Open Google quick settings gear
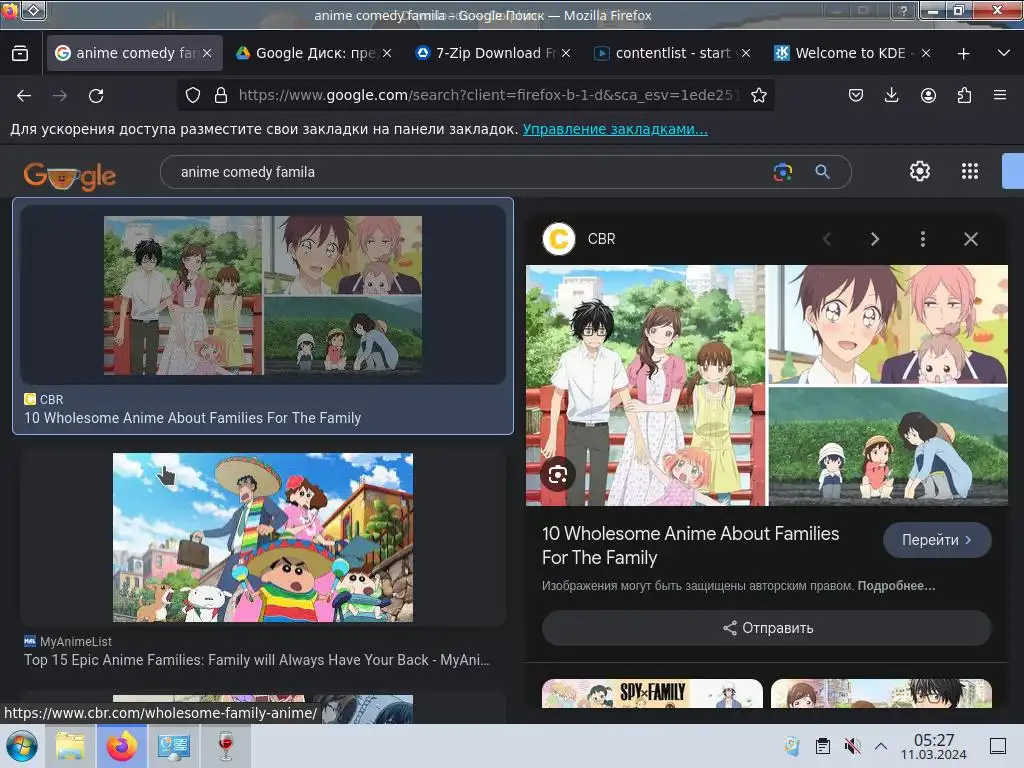 [x=920, y=171]
